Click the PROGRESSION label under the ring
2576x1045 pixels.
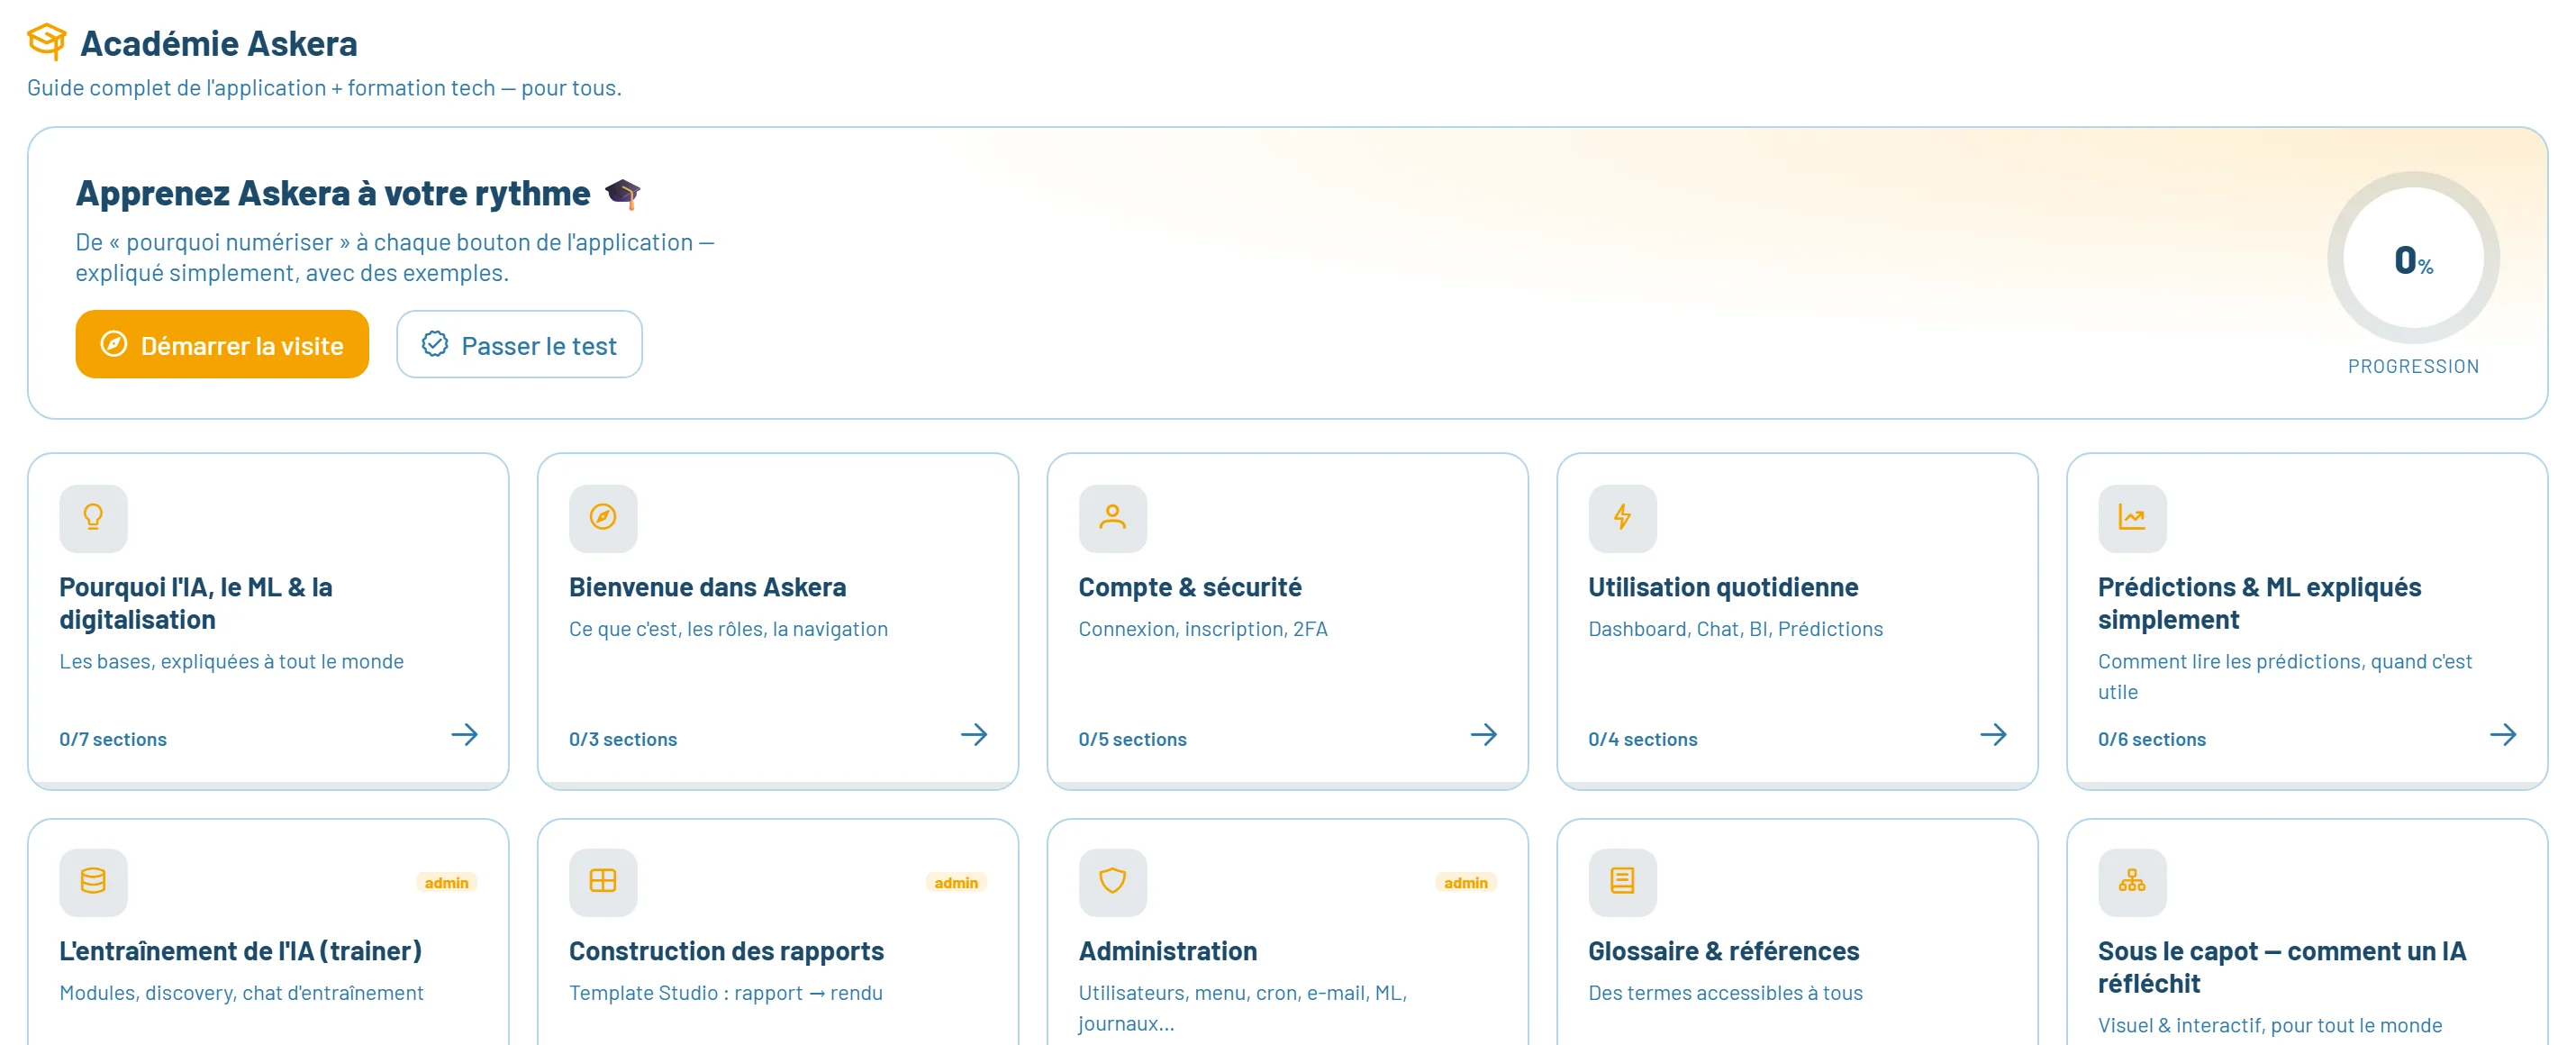2413,366
